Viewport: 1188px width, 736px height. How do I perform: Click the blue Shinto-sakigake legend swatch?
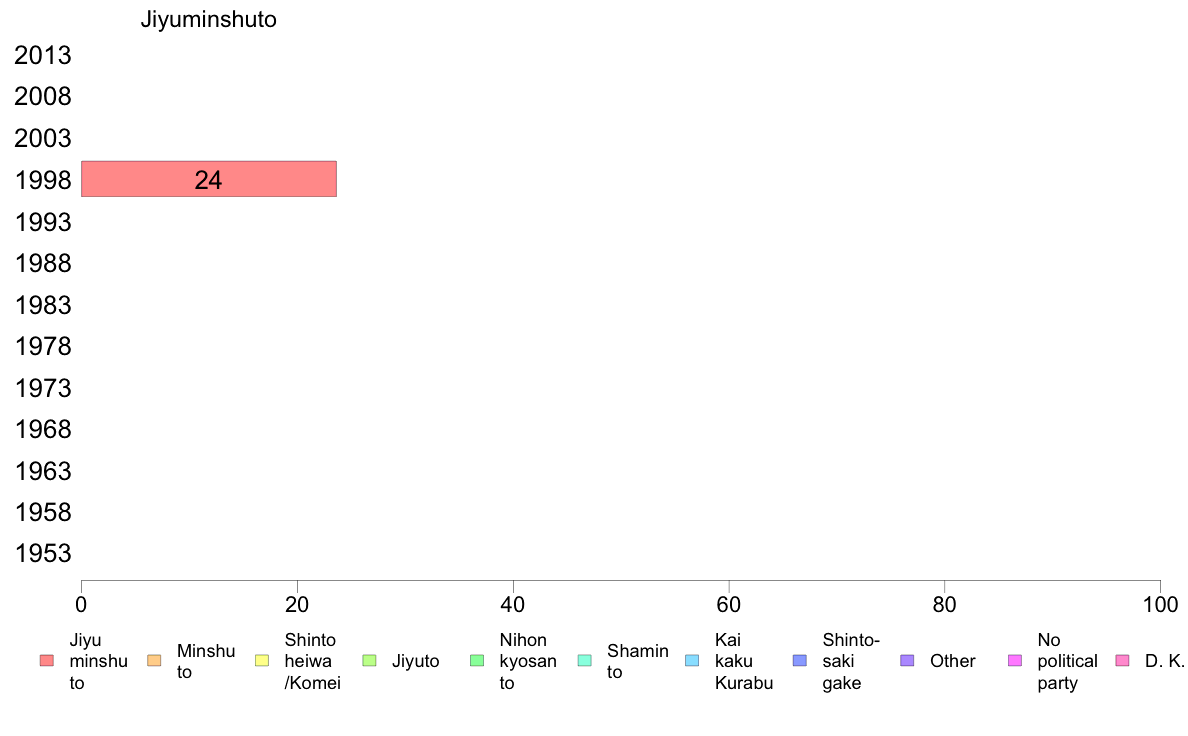click(x=800, y=661)
